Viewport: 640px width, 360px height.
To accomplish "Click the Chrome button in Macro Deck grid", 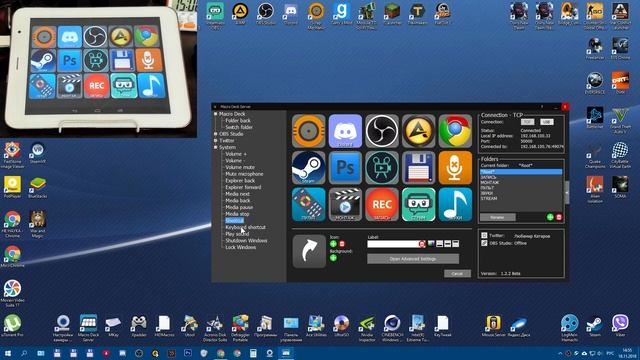I will 455,131.
